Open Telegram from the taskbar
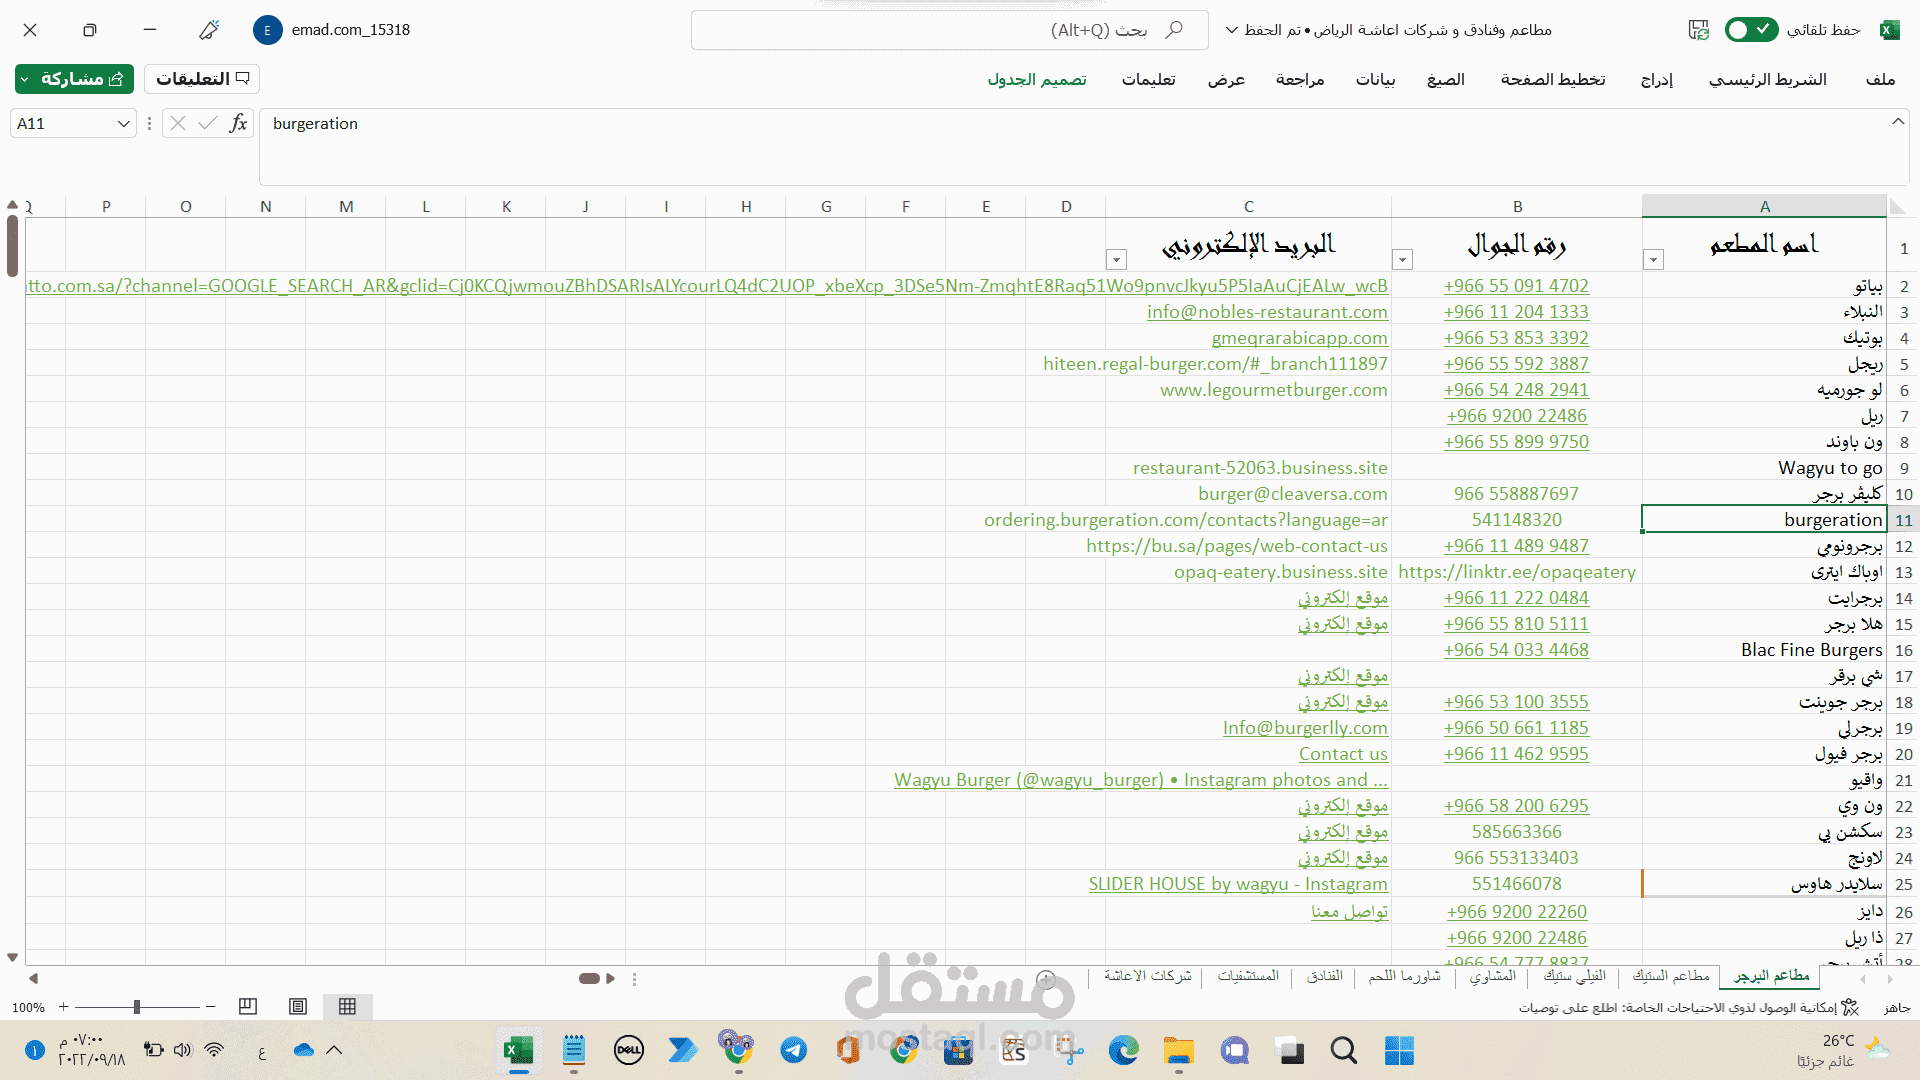 coord(794,1050)
